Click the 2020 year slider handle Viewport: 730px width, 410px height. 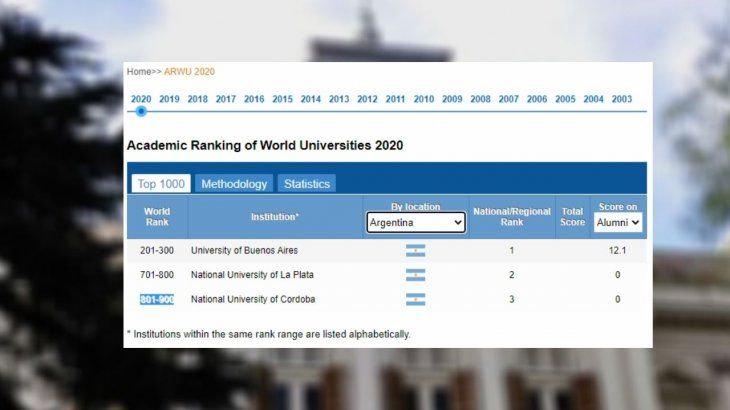(141, 111)
